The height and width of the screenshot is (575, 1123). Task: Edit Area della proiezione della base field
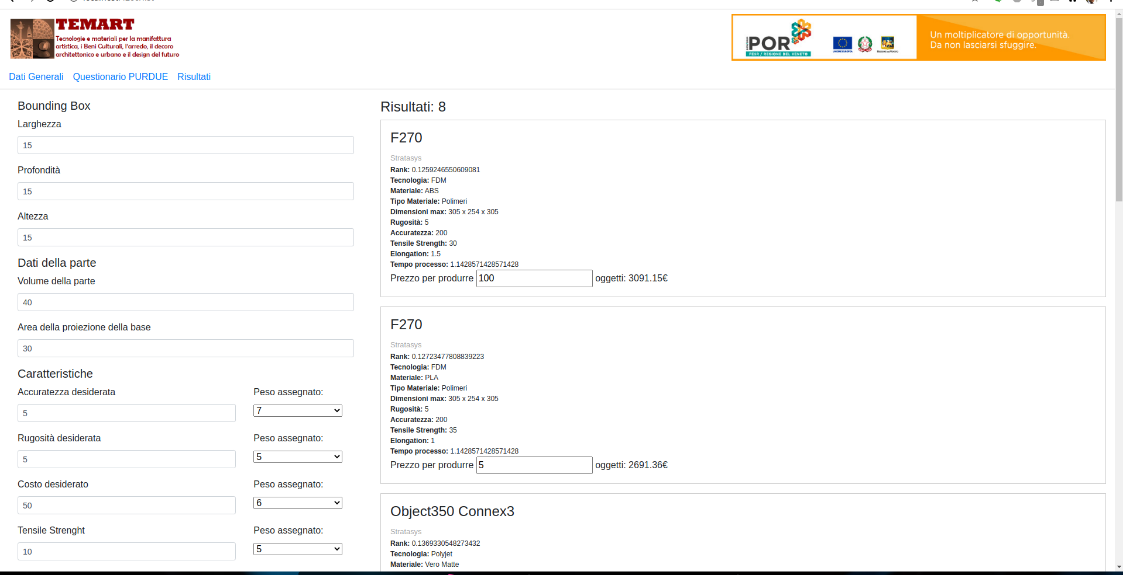[185, 348]
